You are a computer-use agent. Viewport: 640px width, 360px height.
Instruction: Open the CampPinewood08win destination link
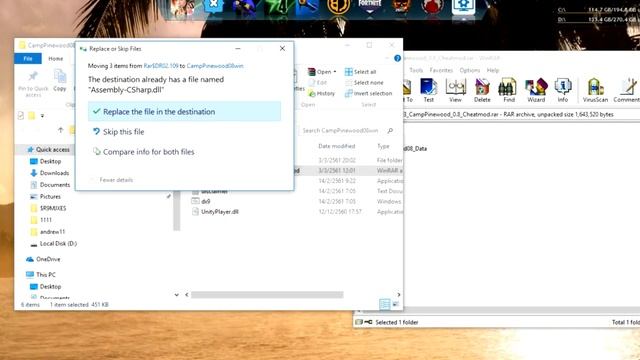pyautogui.click(x=215, y=66)
